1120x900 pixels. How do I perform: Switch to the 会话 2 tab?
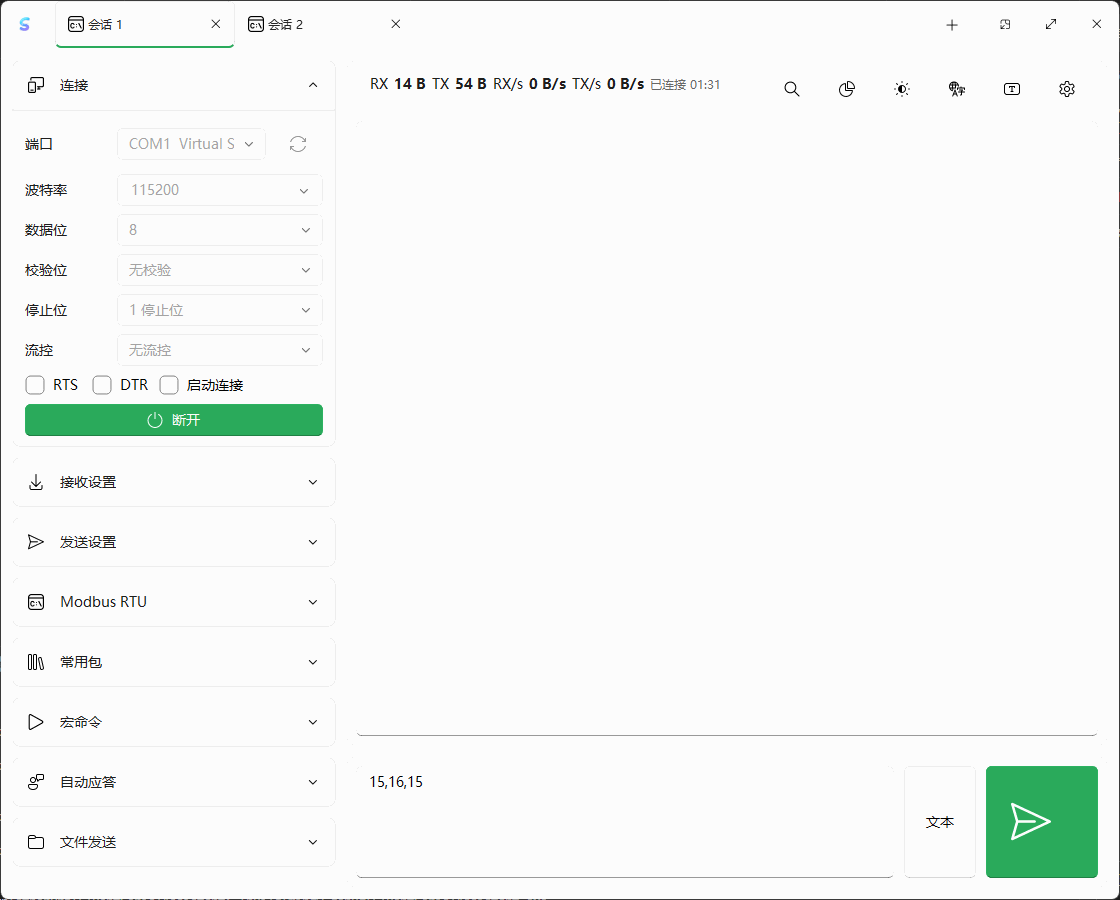(x=324, y=24)
